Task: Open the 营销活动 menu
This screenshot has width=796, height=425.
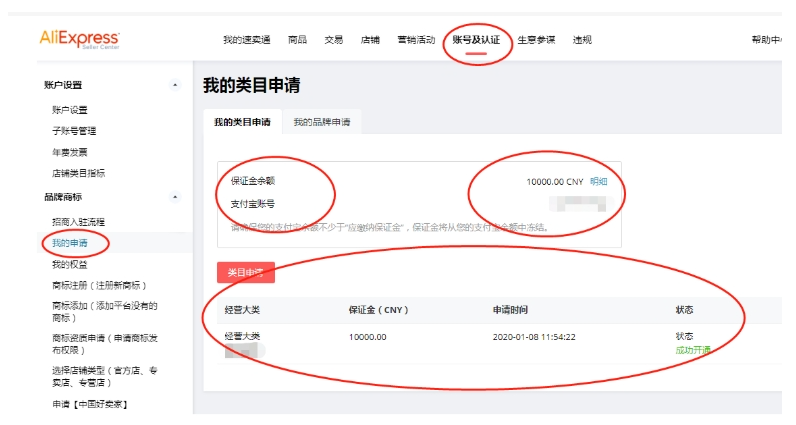Action: 415,40
